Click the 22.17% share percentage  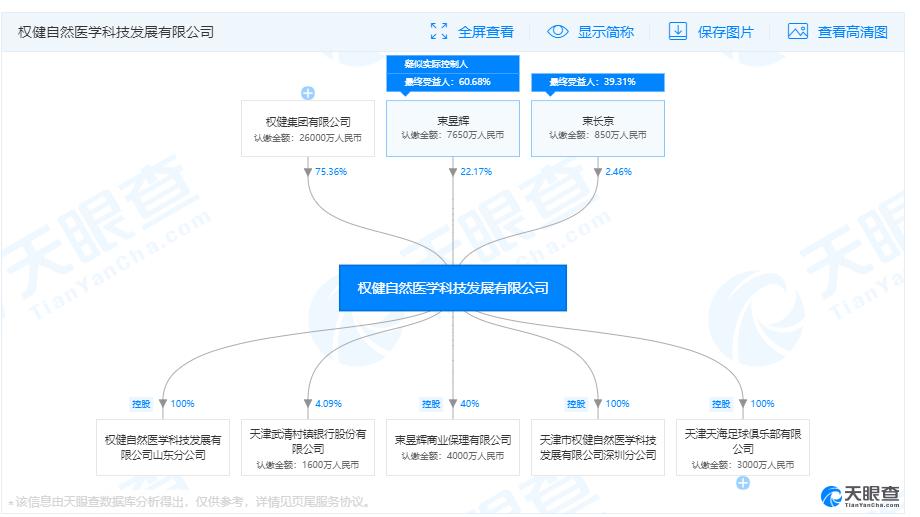[476, 171]
